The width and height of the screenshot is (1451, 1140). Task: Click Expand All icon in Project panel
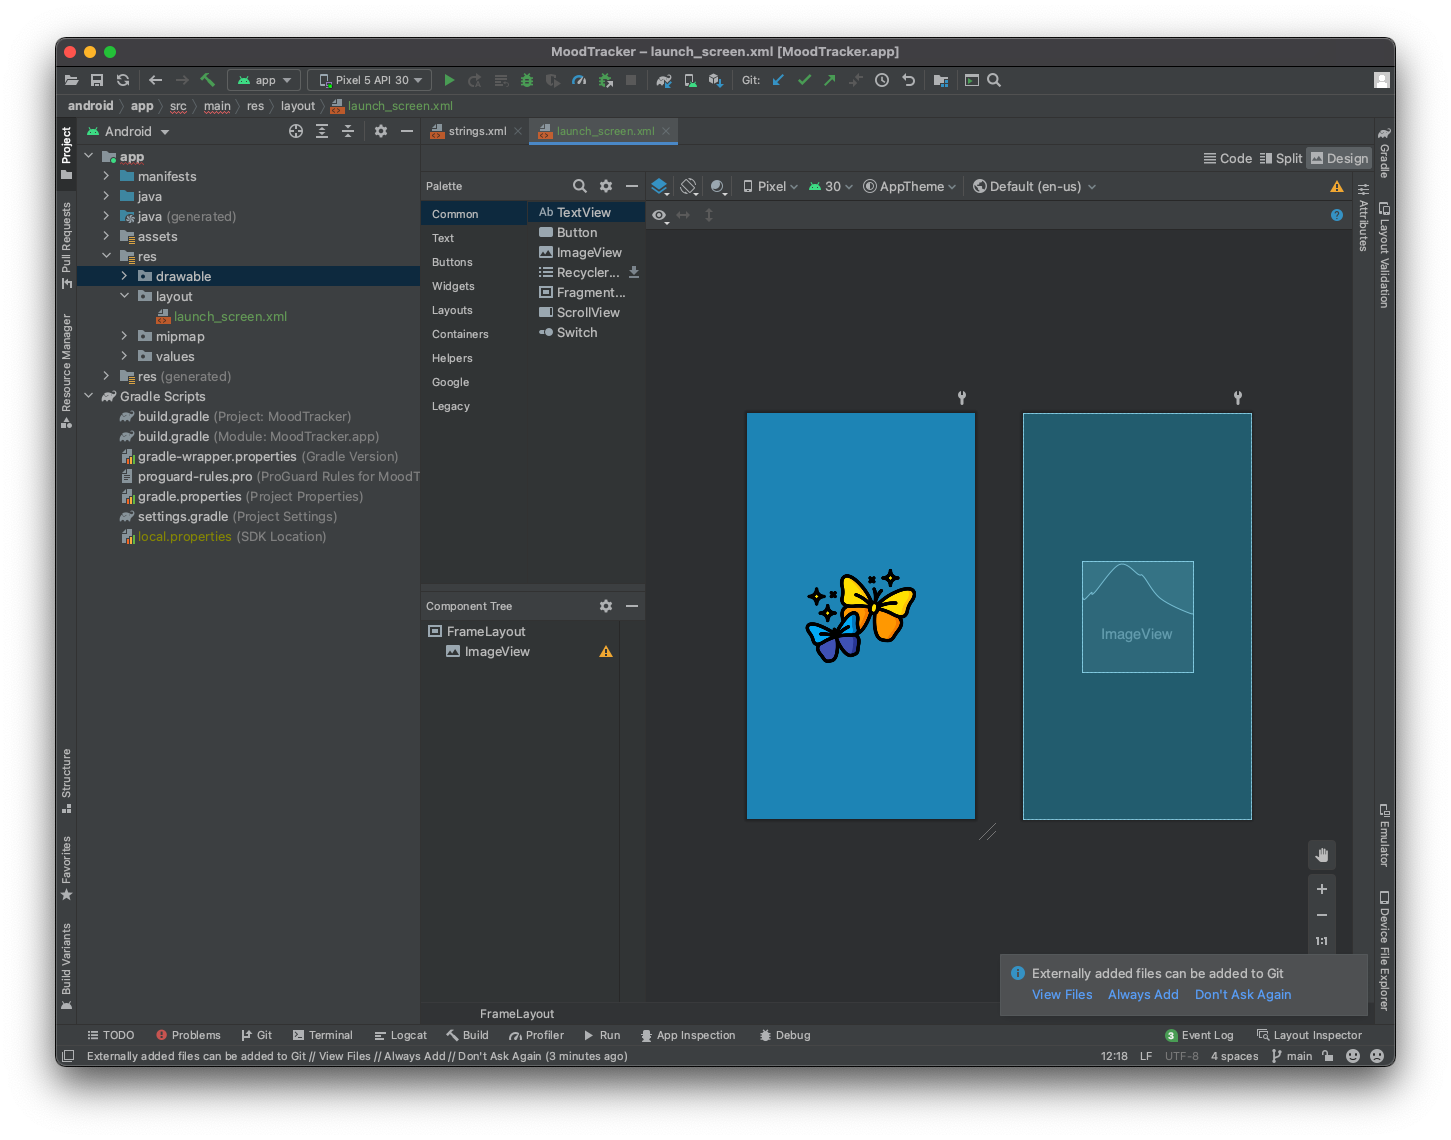coord(322,131)
